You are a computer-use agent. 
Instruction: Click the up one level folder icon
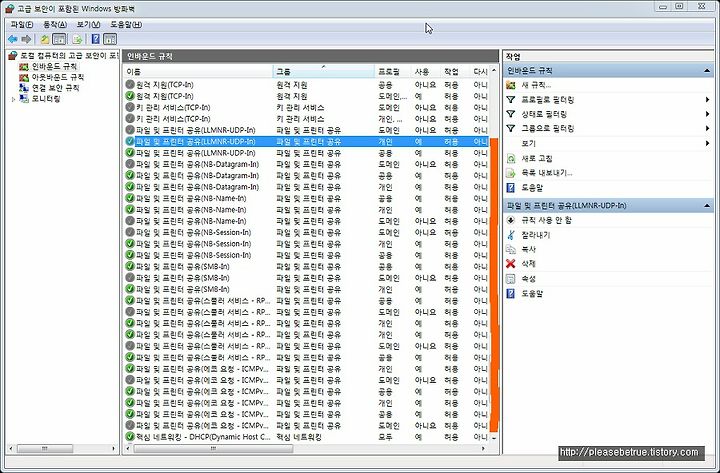point(45,39)
